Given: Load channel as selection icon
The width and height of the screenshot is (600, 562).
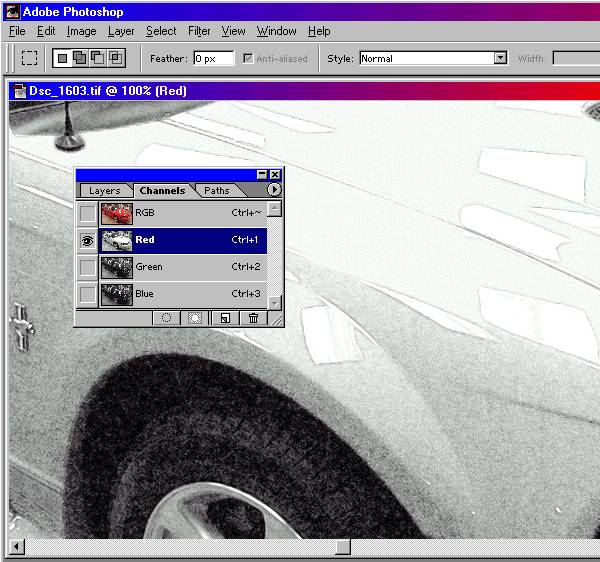Looking at the screenshot, I should (167, 317).
